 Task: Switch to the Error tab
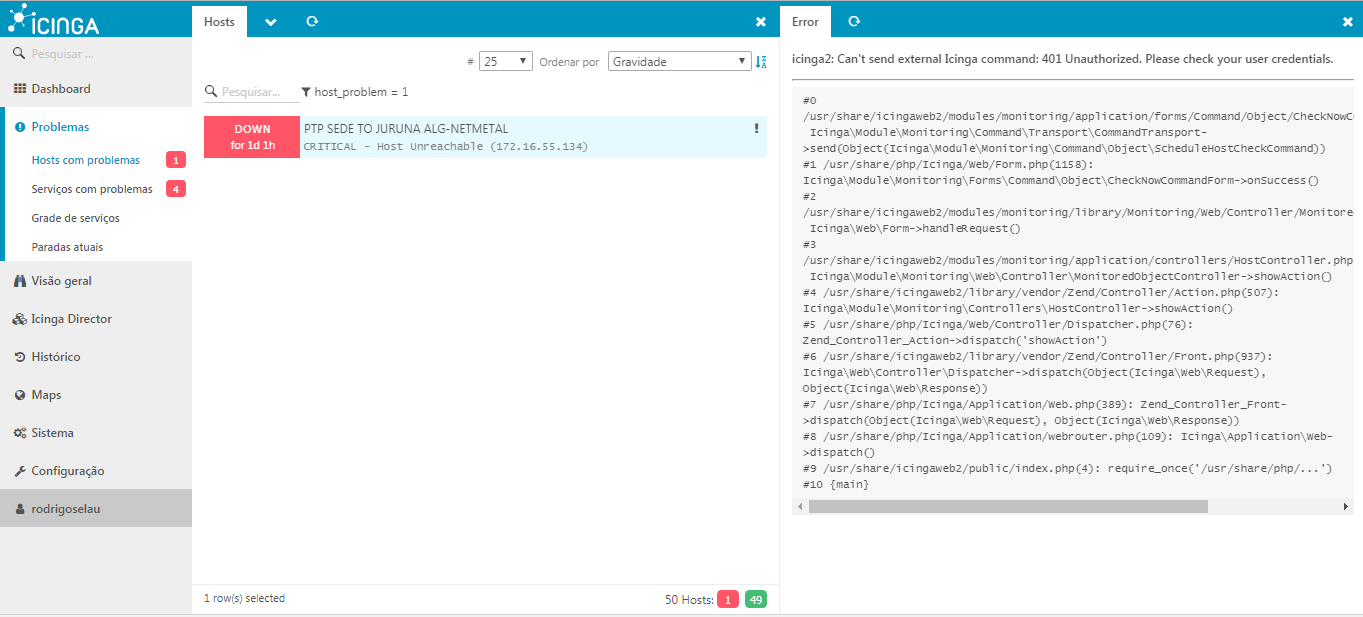coord(804,20)
